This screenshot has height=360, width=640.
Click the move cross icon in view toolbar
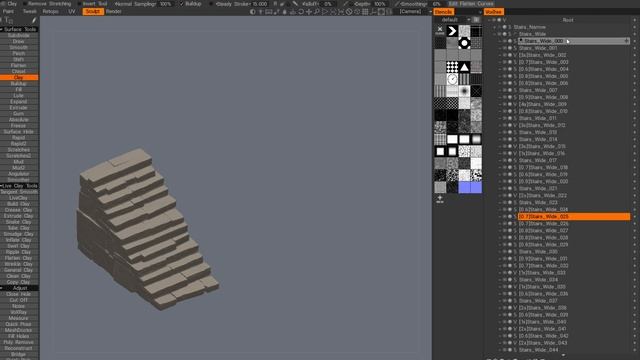[309, 12]
